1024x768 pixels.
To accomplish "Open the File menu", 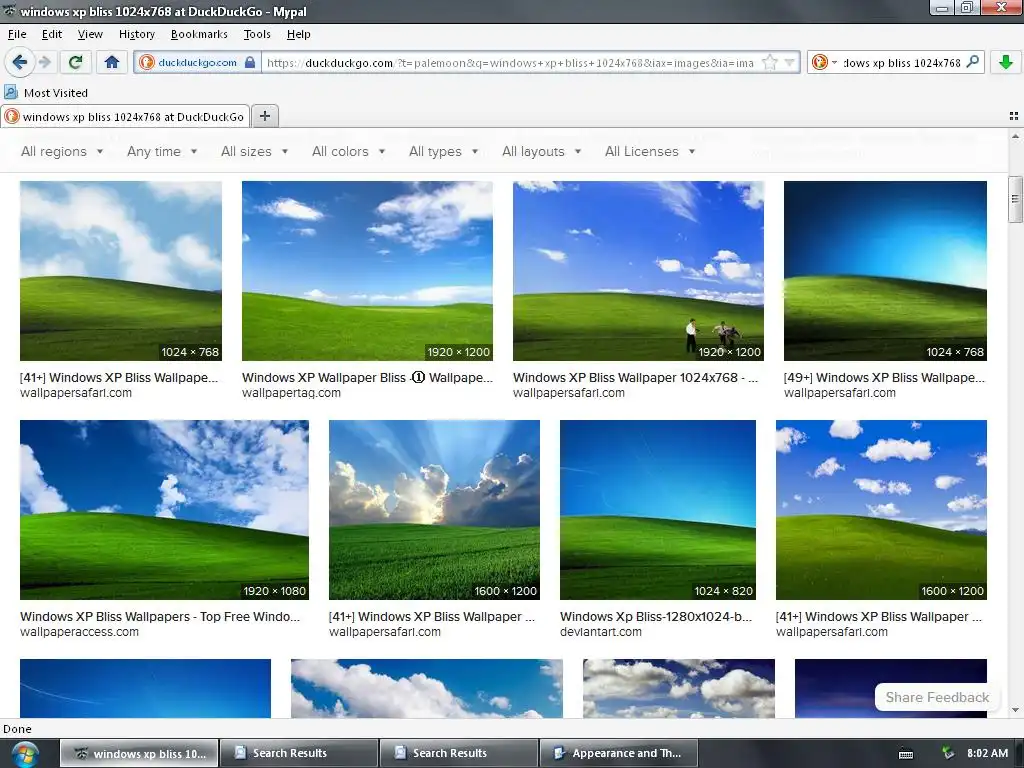I will pos(17,34).
